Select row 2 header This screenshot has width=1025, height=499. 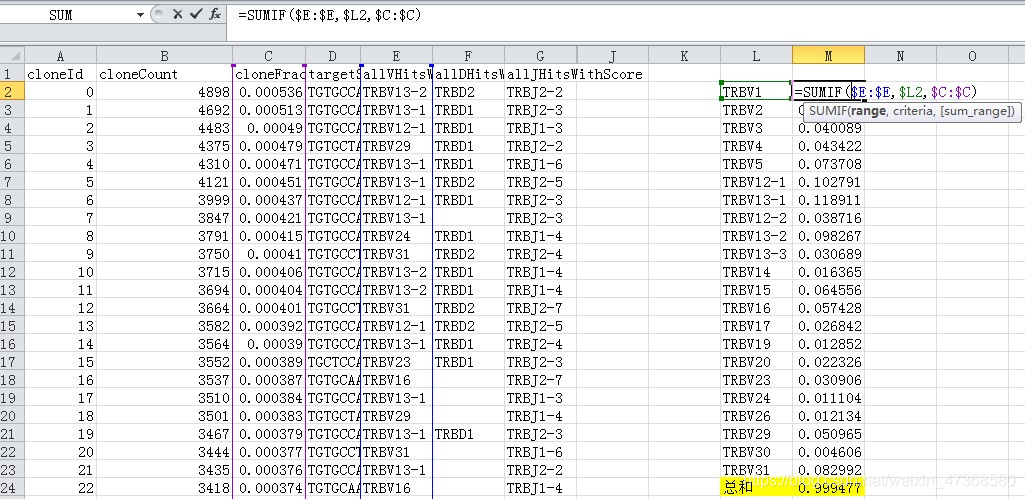12,92
